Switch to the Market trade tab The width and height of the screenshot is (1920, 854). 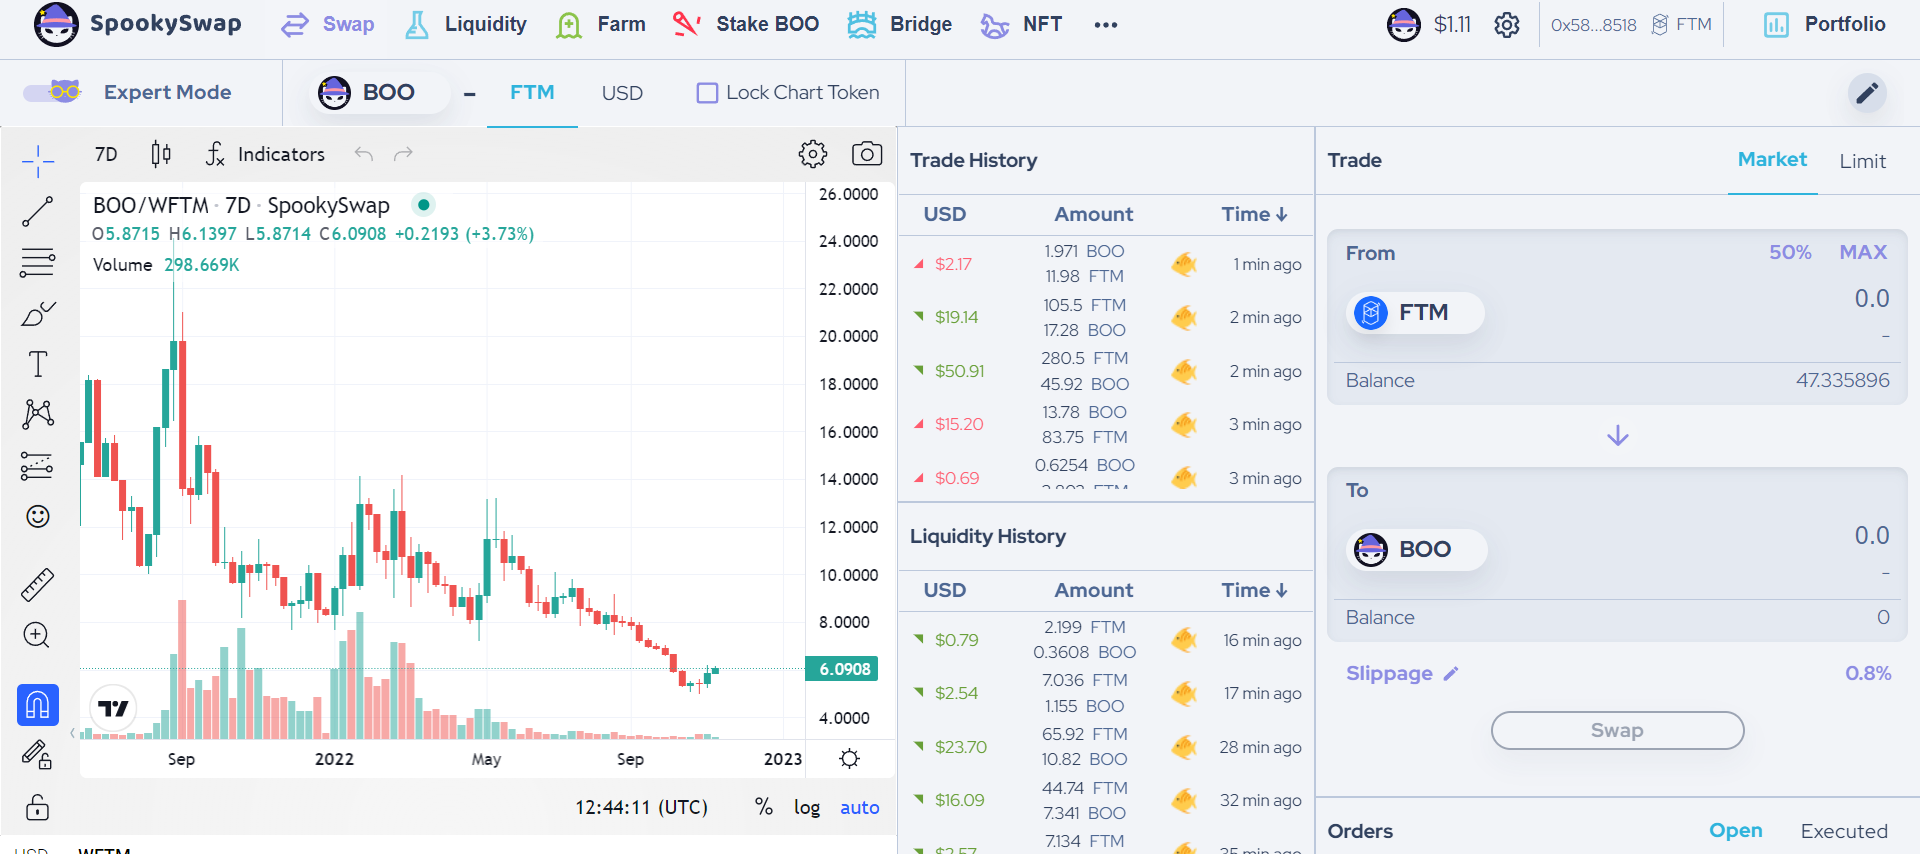pyautogui.click(x=1772, y=160)
